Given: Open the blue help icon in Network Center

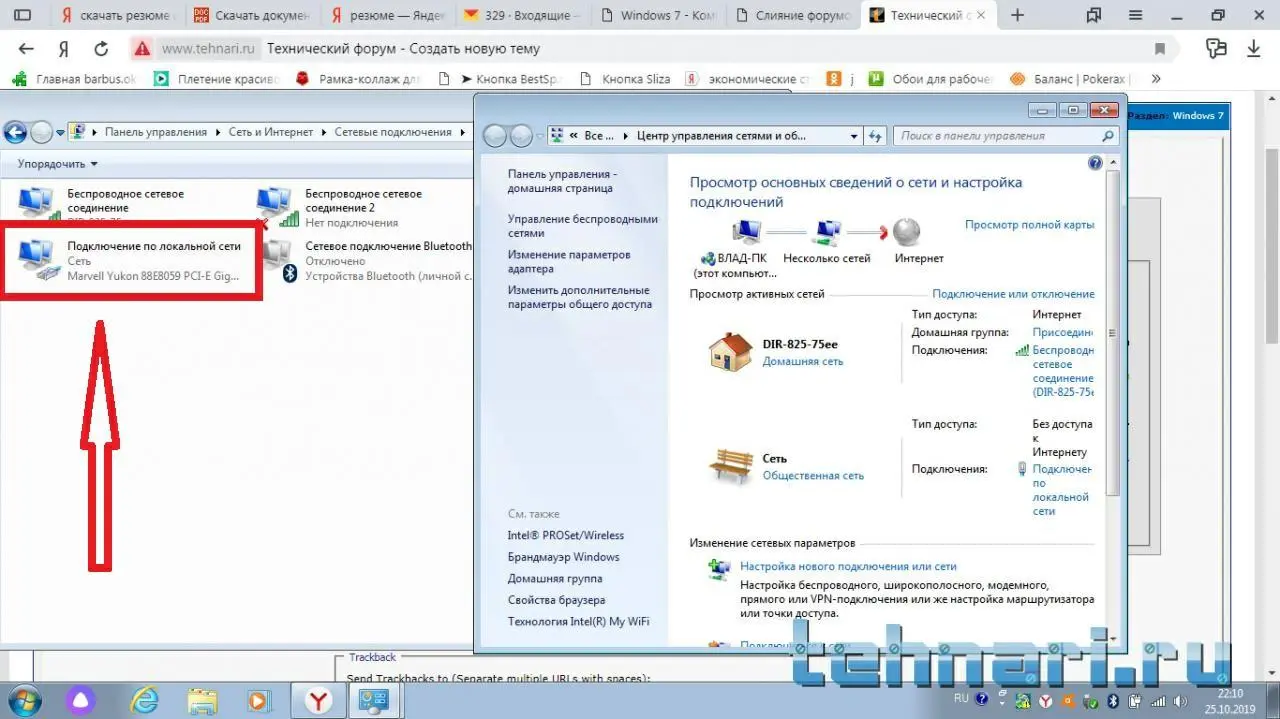Looking at the screenshot, I should [x=1095, y=163].
